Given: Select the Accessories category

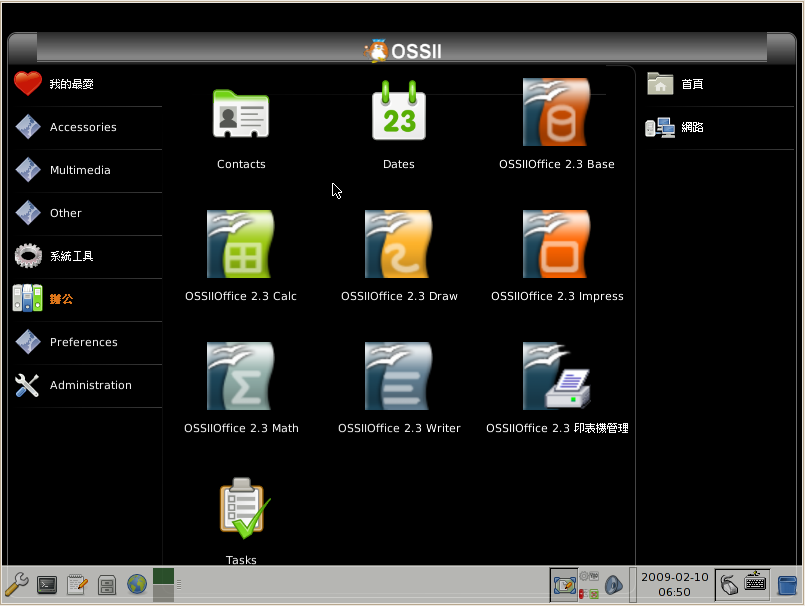Looking at the screenshot, I should (x=83, y=128).
